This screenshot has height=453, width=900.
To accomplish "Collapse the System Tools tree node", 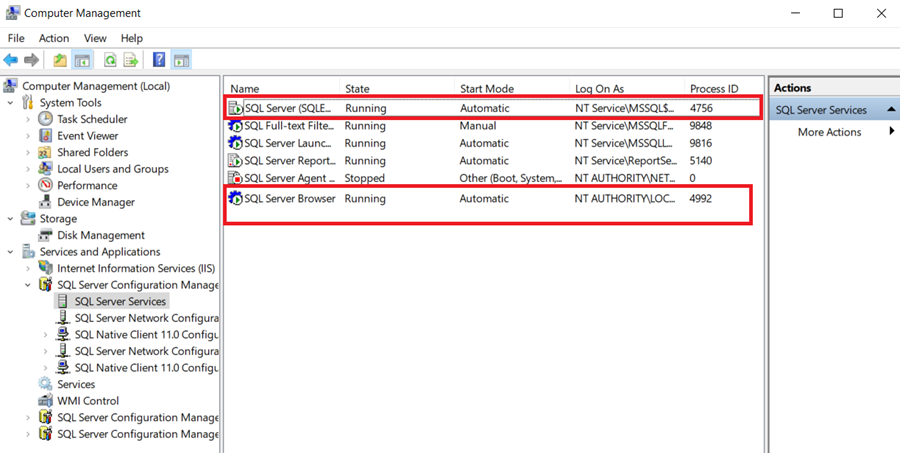I will 10,103.
